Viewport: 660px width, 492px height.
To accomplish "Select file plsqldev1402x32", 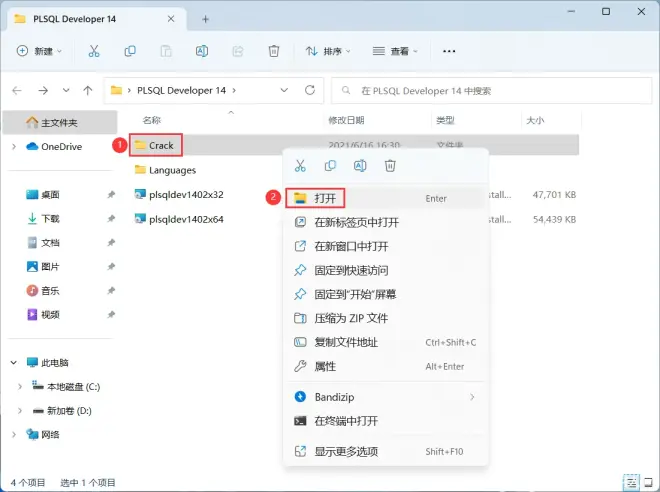I will [179, 194].
